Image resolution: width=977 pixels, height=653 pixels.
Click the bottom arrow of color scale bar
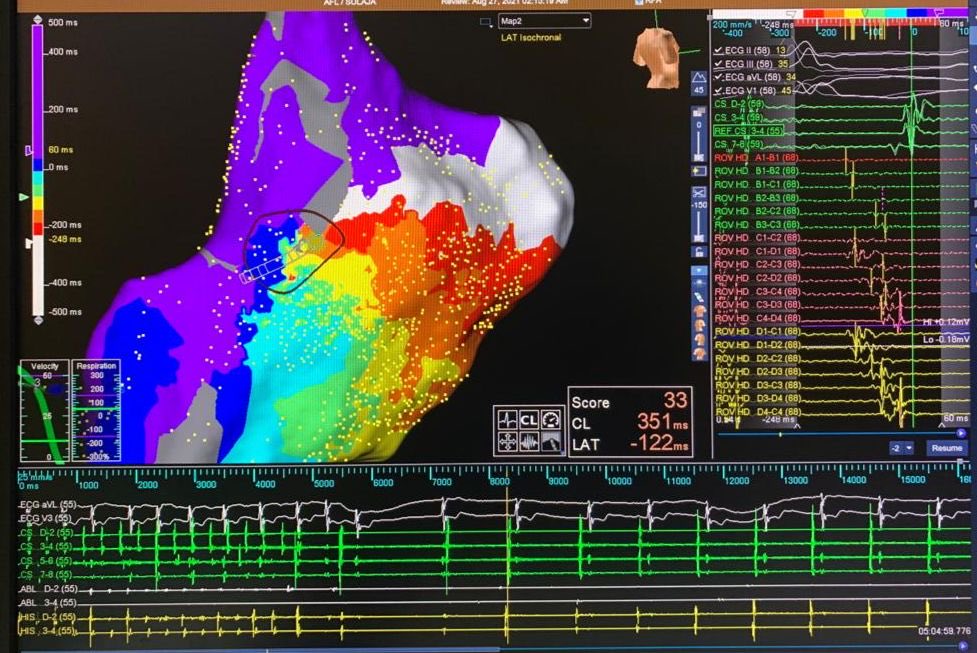click(38, 320)
